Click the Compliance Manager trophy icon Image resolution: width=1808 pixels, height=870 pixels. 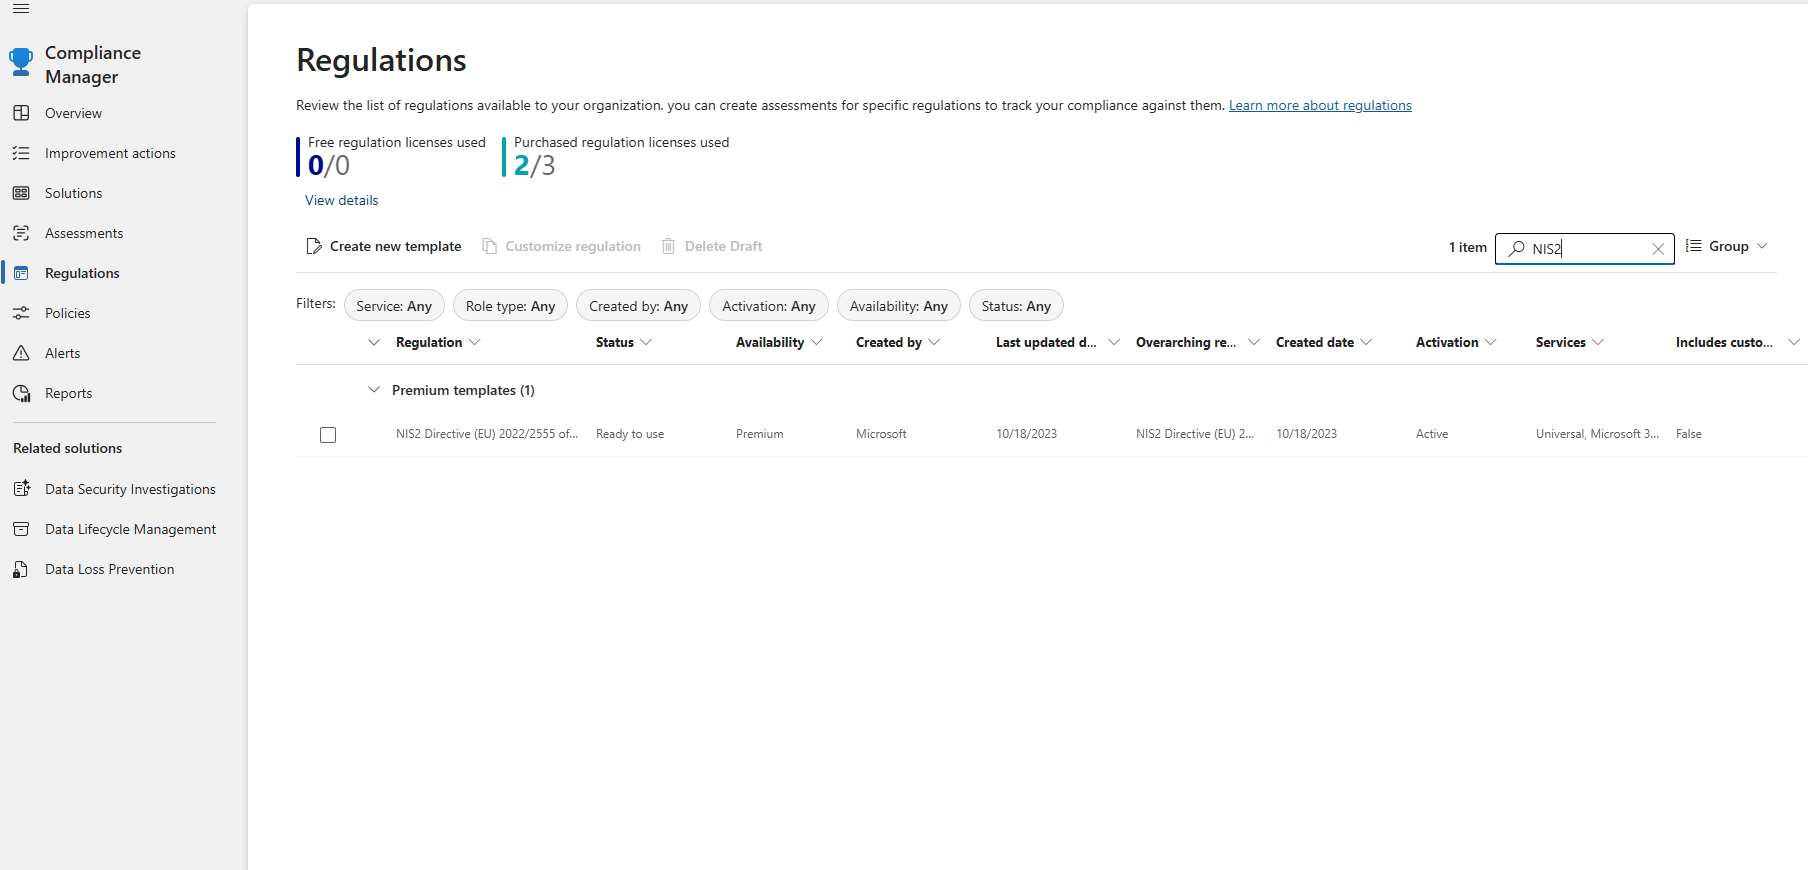[x=21, y=63]
